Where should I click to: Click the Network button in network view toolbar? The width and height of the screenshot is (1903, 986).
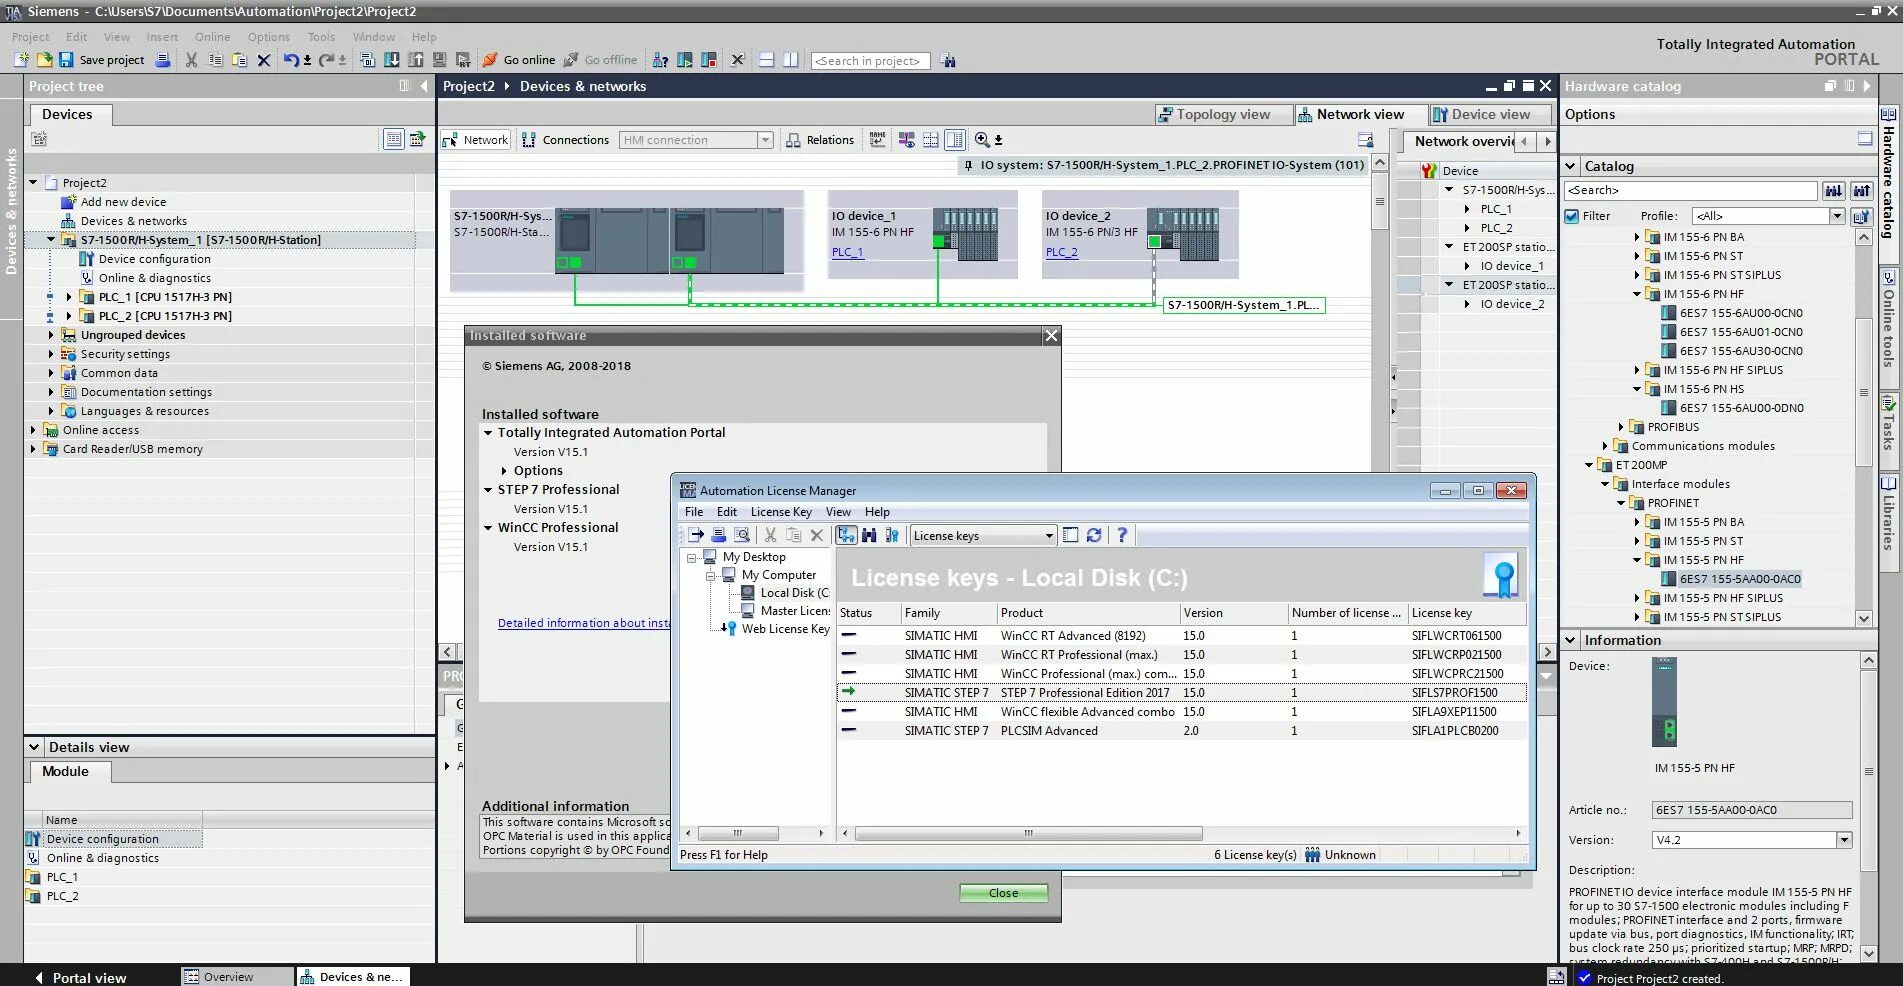click(x=476, y=140)
